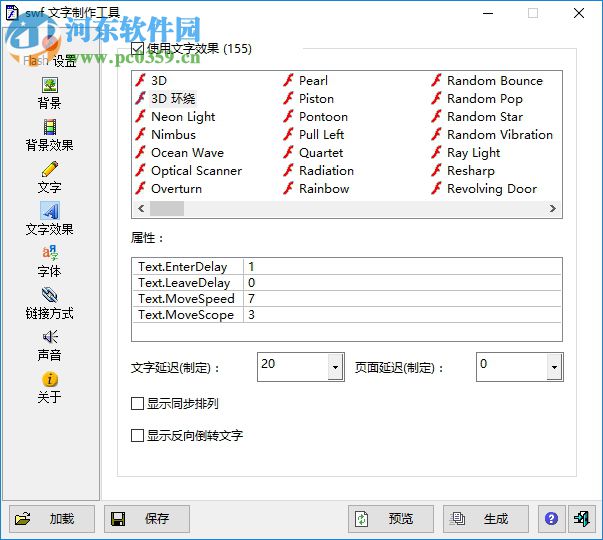Click the help question mark button
The image size is (603, 540).
(x=551, y=518)
